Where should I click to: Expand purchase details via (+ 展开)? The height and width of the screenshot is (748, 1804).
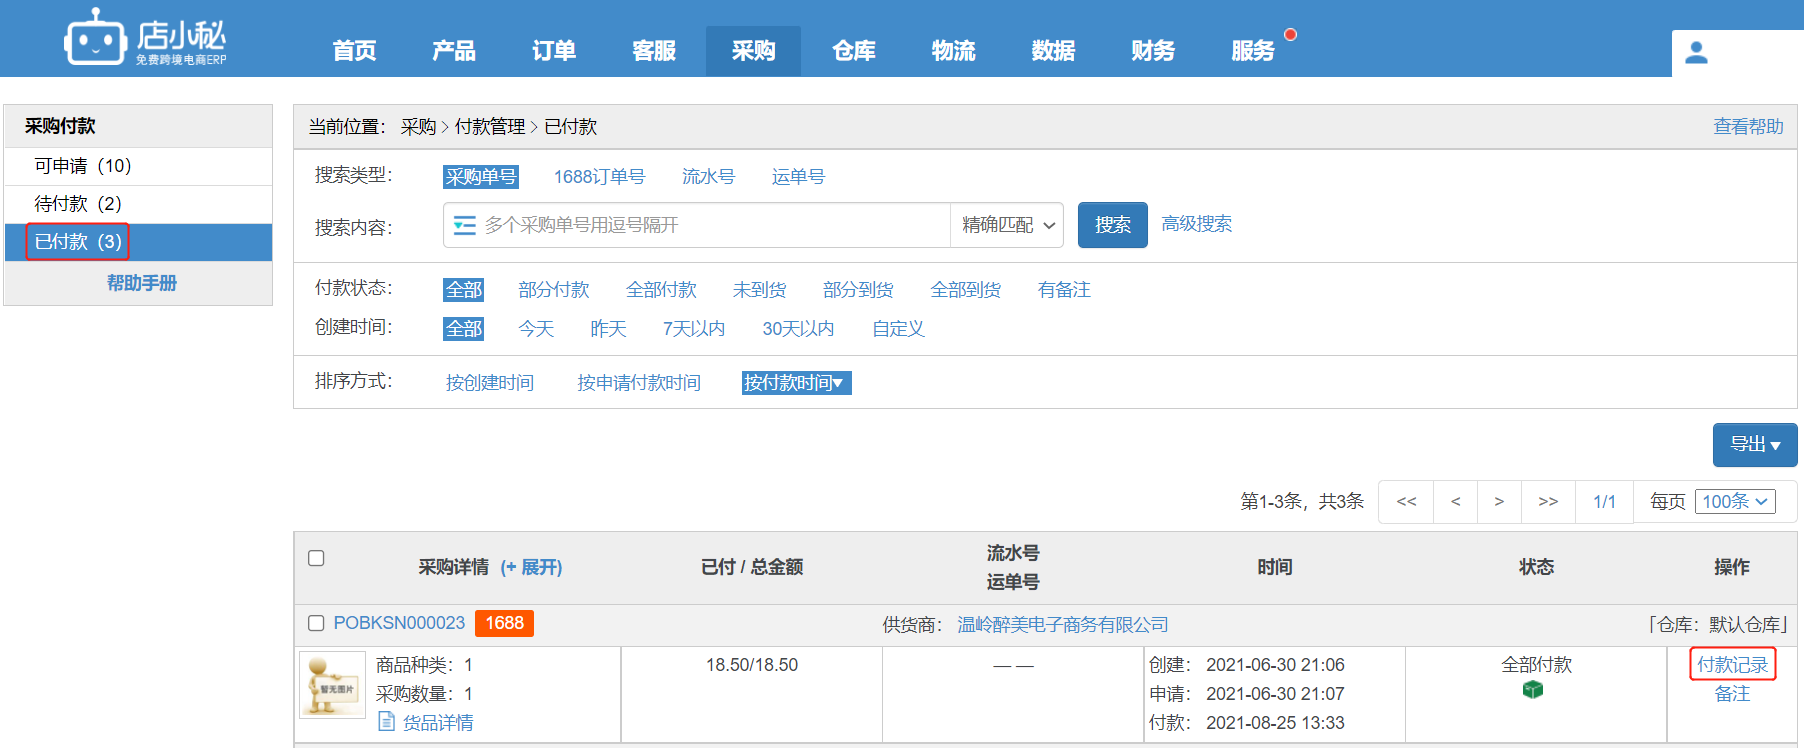(531, 567)
